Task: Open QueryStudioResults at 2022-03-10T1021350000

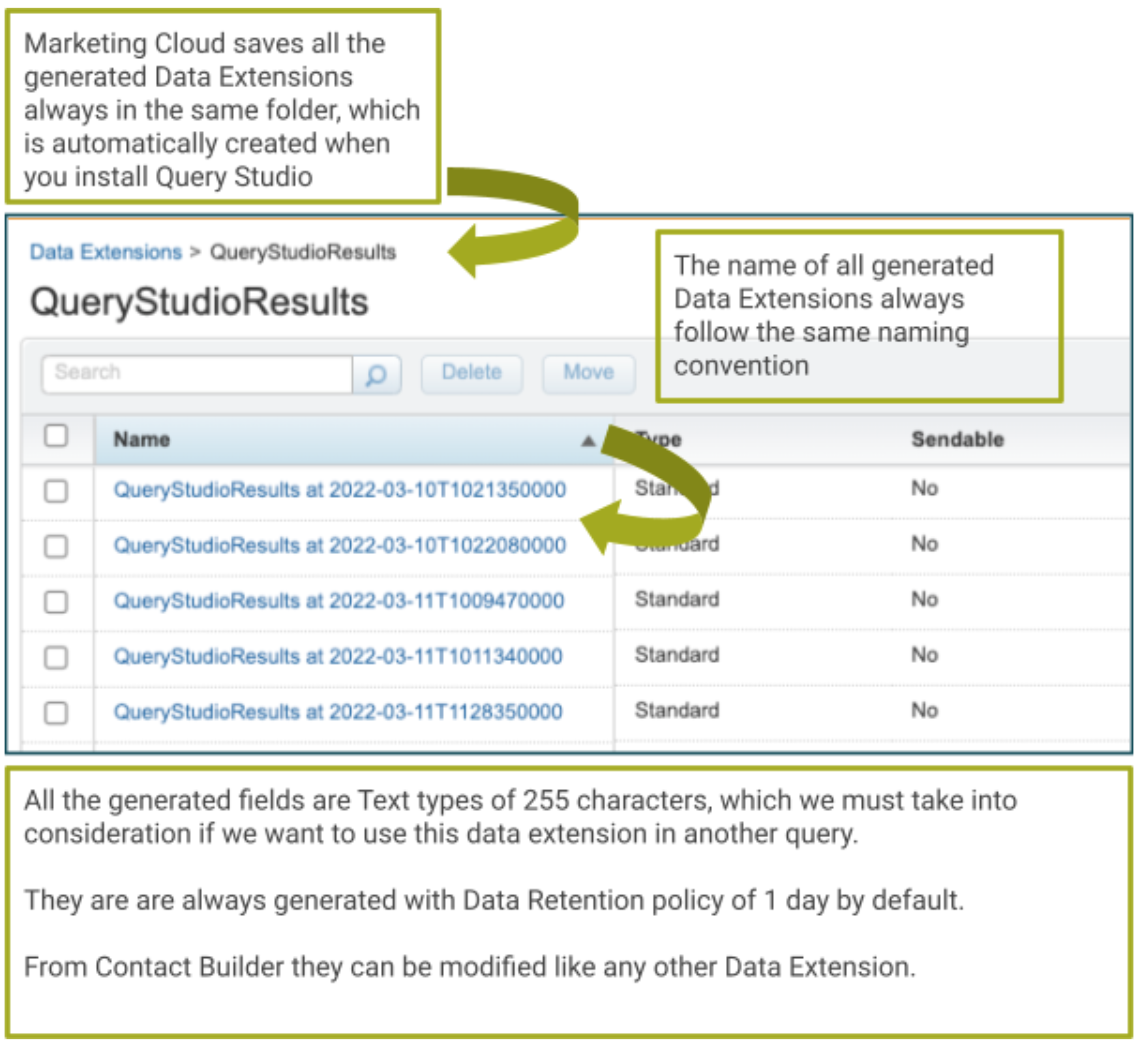Action: tap(339, 490)
